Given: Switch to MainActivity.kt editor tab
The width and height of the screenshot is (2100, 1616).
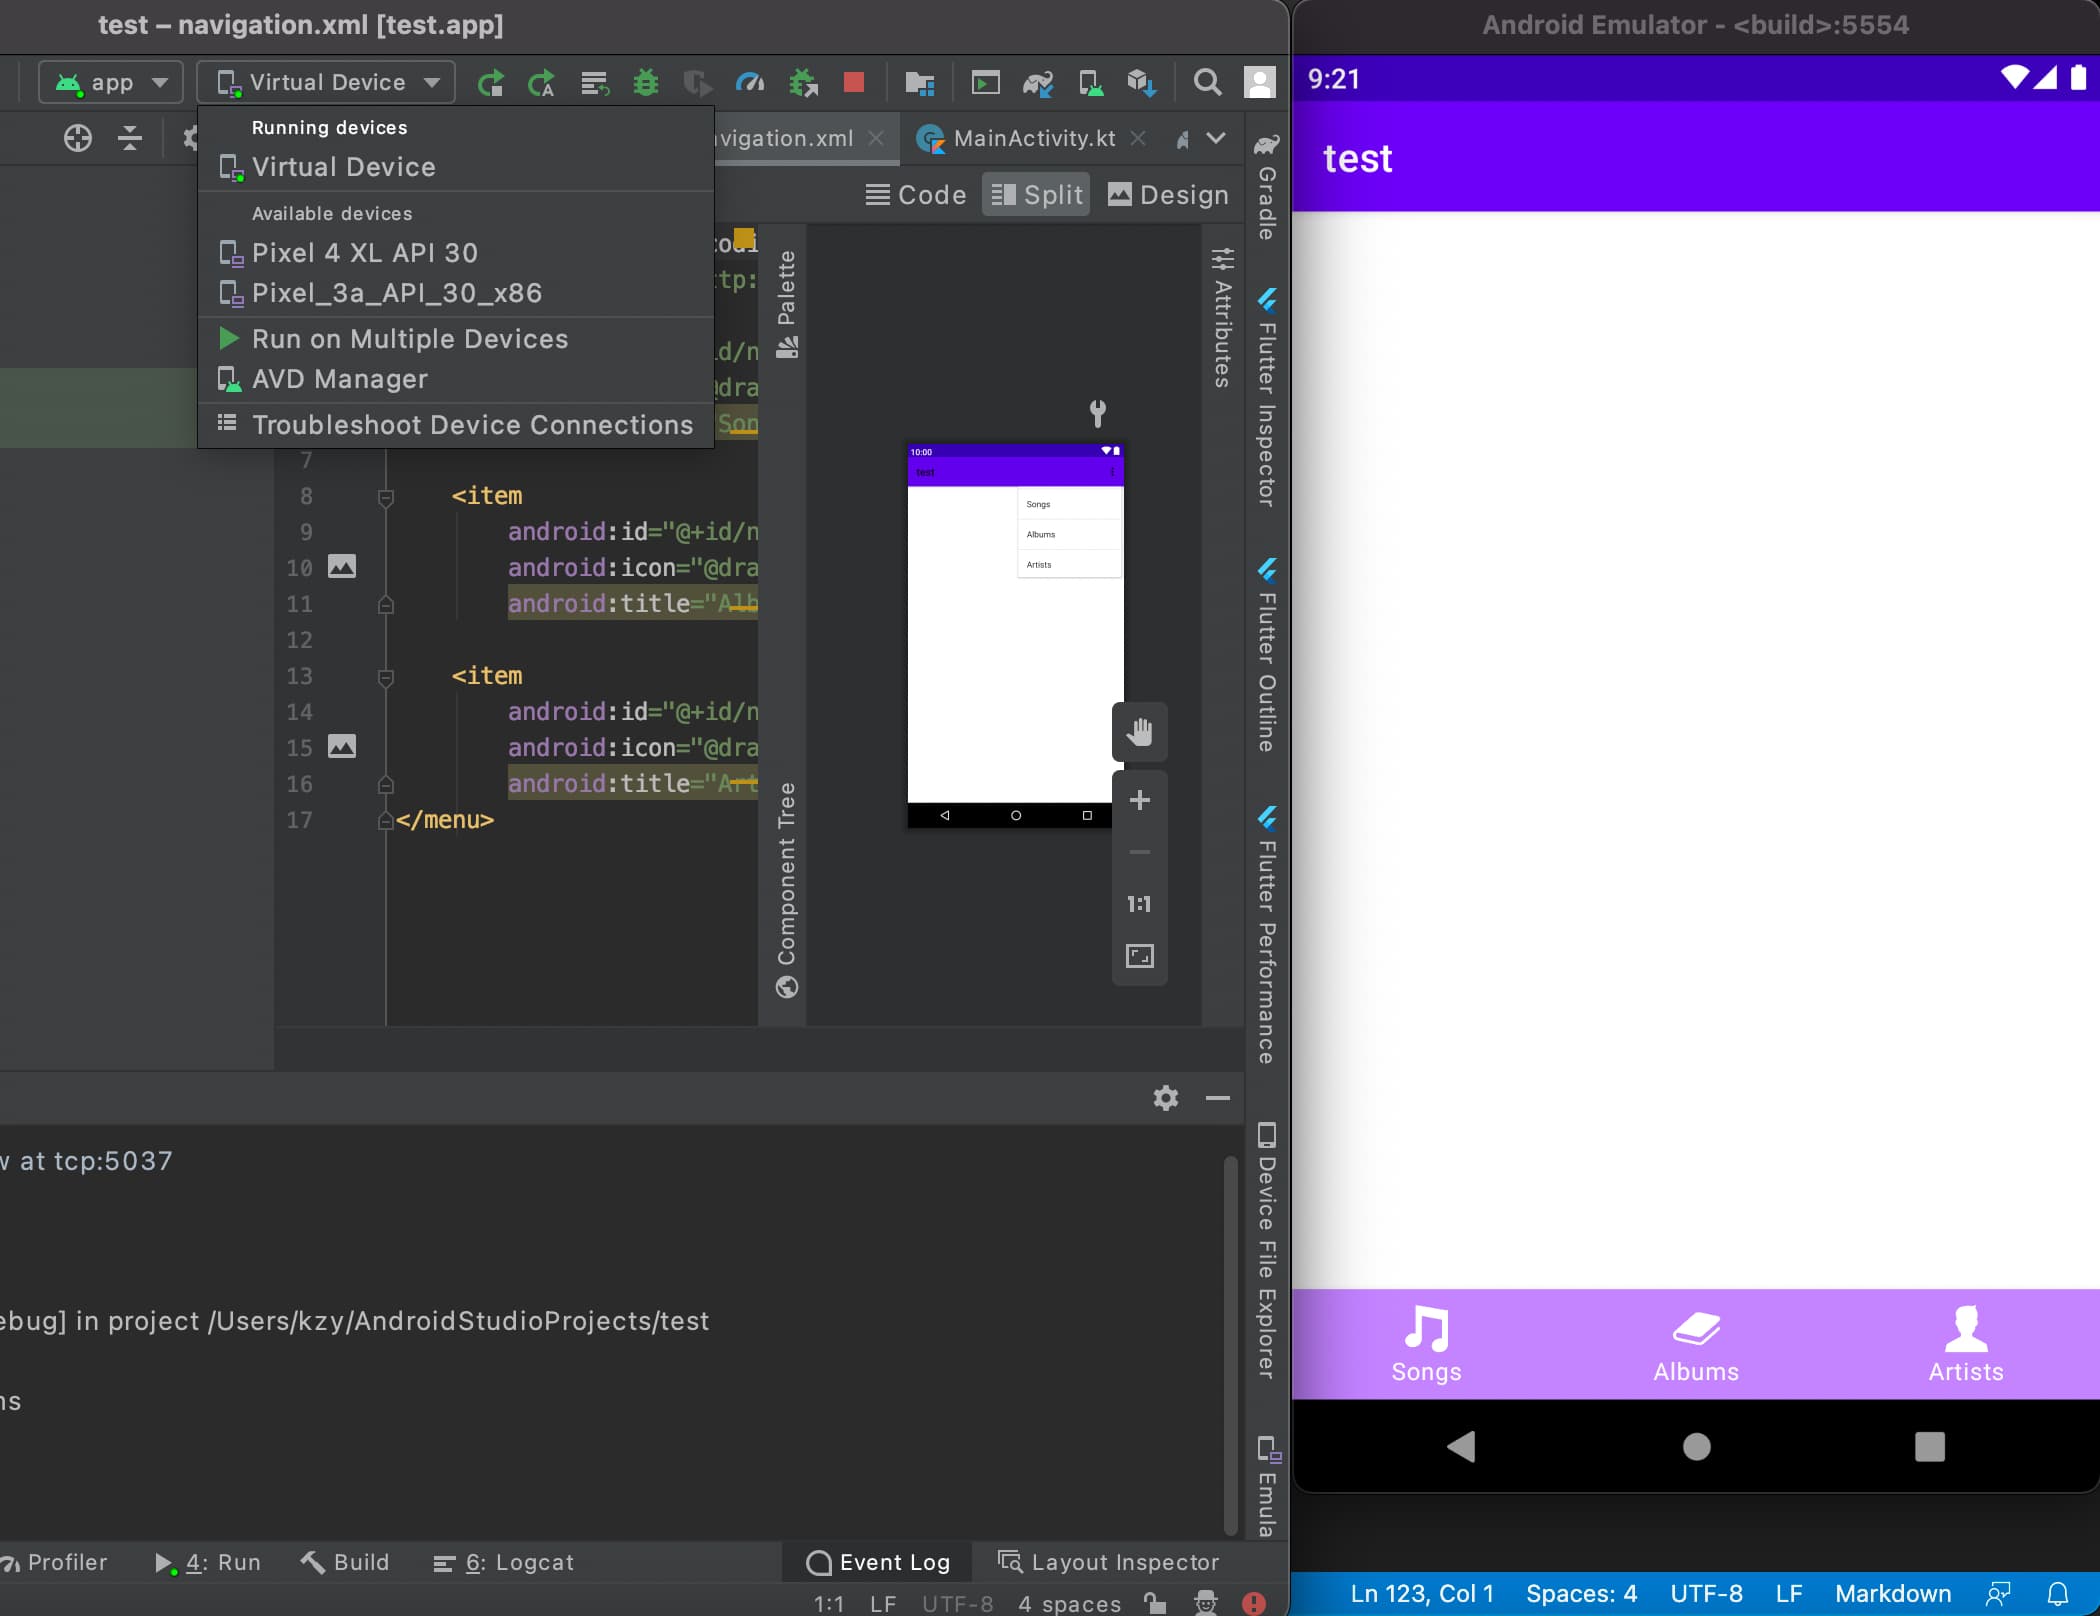Looking at the screenshot, I should [1033, 138].
